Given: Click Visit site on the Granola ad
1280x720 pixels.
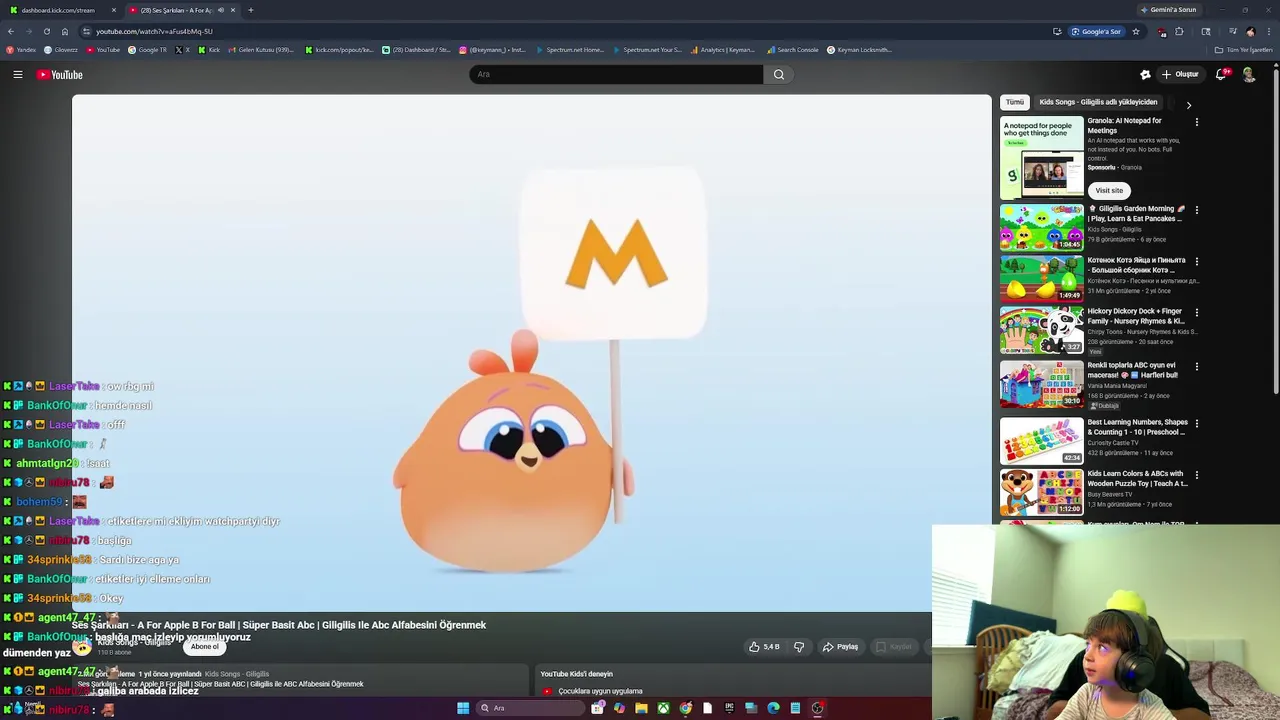Looking at the screenshot, I should (x=1109, y=190).
